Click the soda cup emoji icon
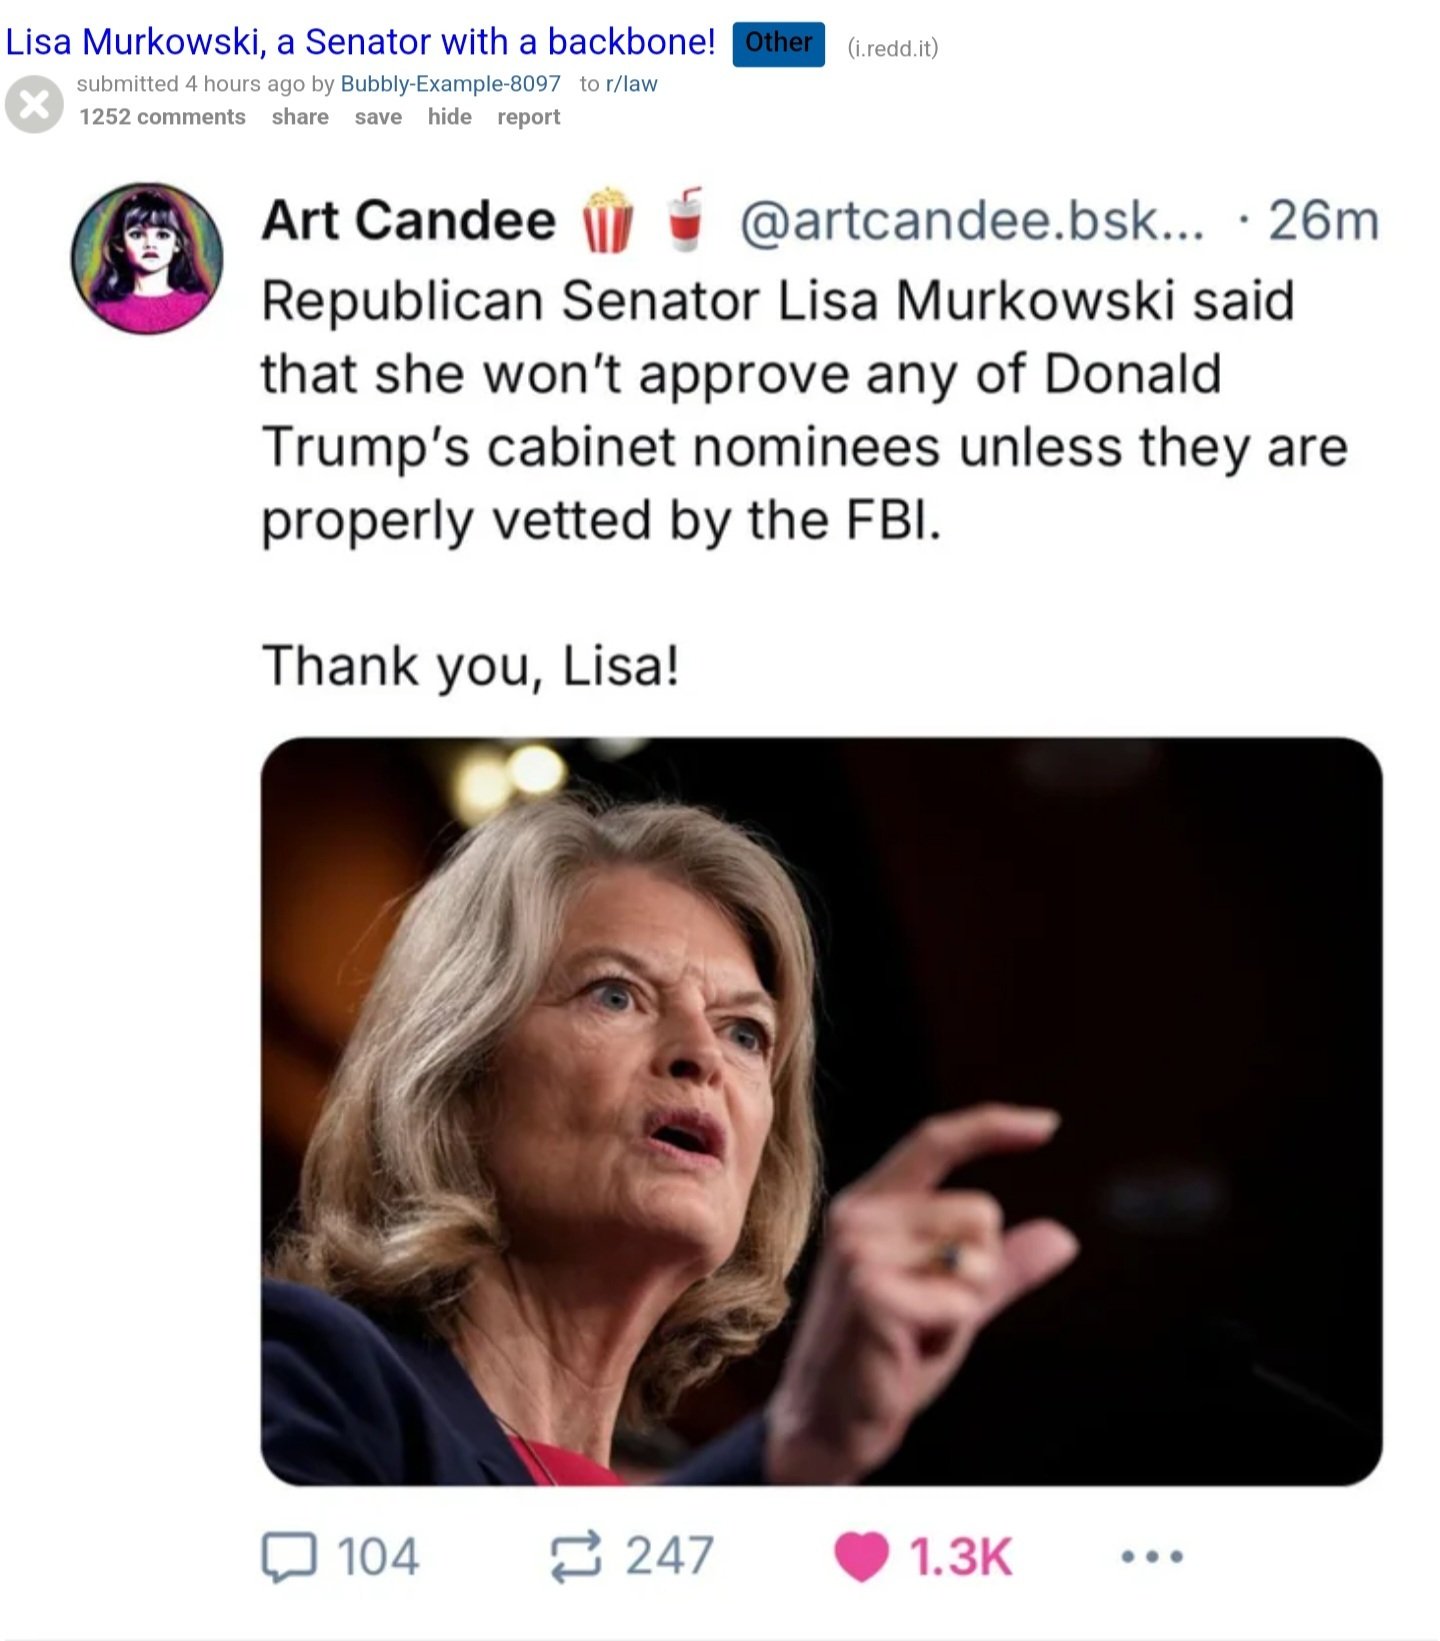The image size is (1440, 1641). tap(685, 219)
